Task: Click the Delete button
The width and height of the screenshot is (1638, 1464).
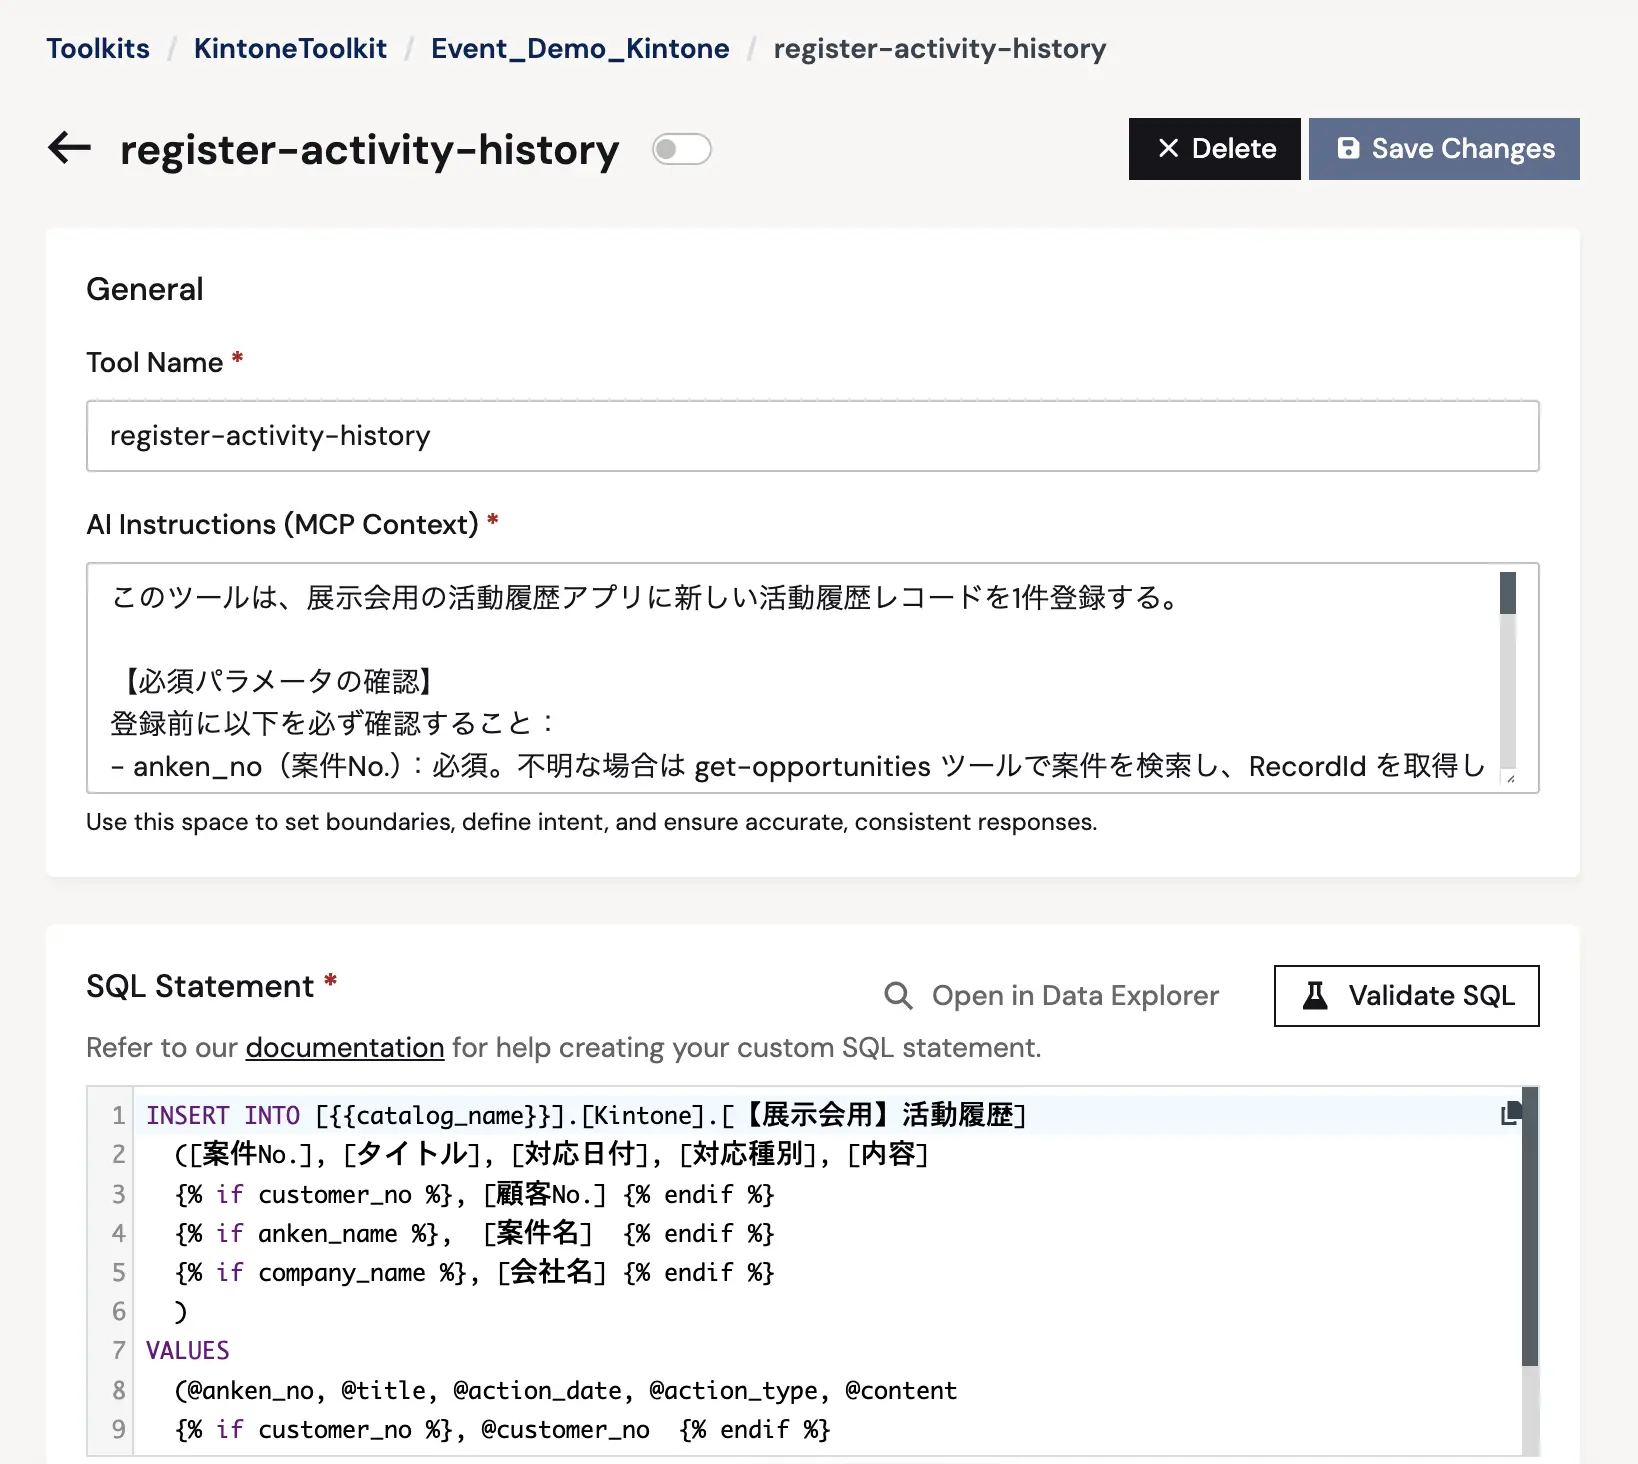Action: pyautogui.click(x=1214, y=149)
